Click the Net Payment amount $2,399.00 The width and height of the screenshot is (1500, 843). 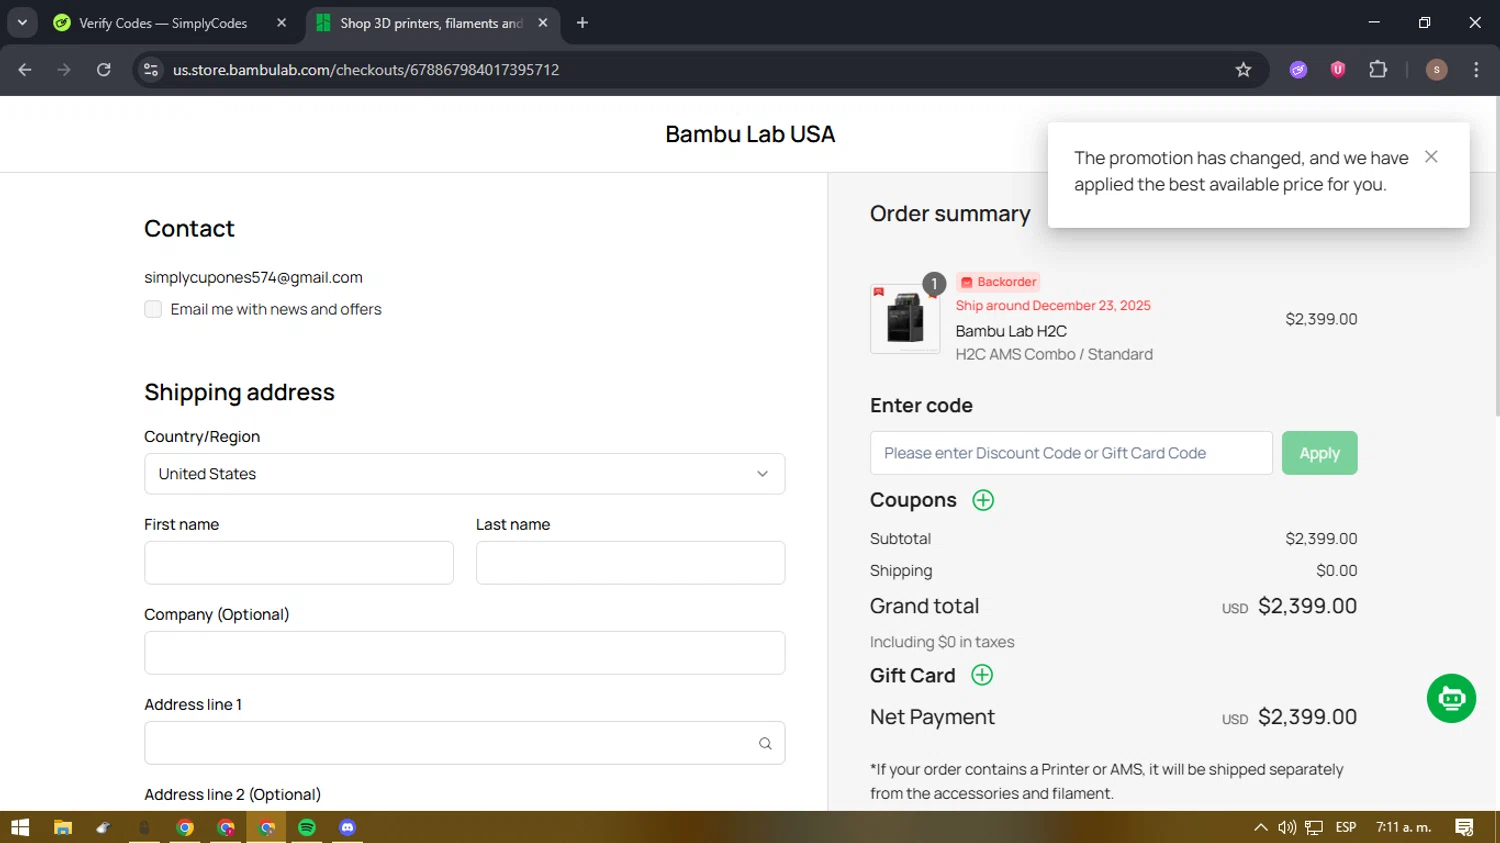tap(1307, 717)
